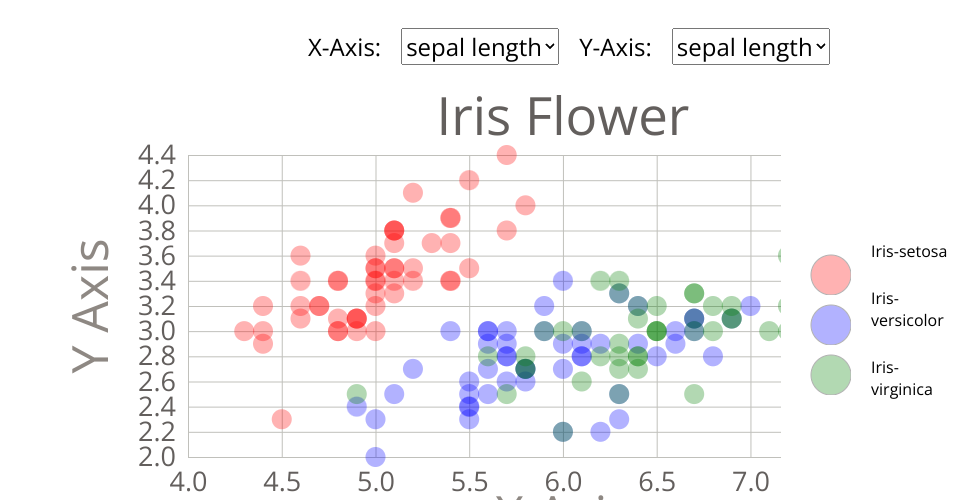Click the "Iris Flower" chart title
Viewport: 960px width, 500px height.
[562, 118]
